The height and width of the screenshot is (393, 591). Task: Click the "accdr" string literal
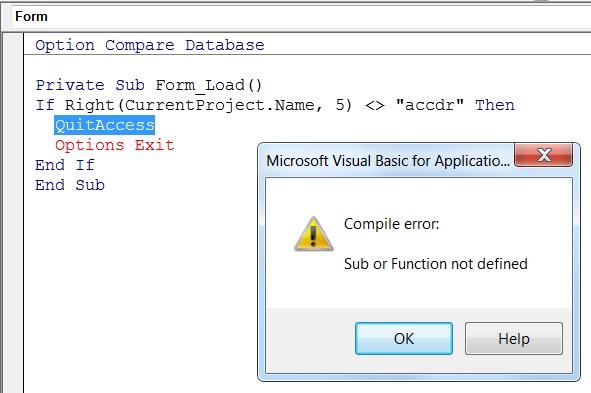[430, 105]
